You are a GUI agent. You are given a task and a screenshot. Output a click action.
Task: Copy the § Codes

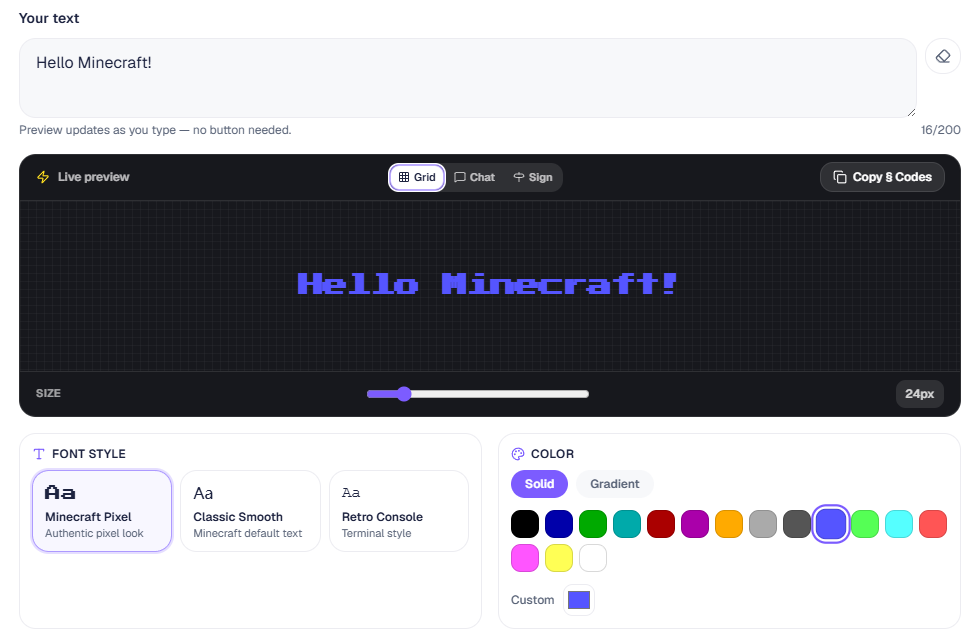click(x=882, y=177)
